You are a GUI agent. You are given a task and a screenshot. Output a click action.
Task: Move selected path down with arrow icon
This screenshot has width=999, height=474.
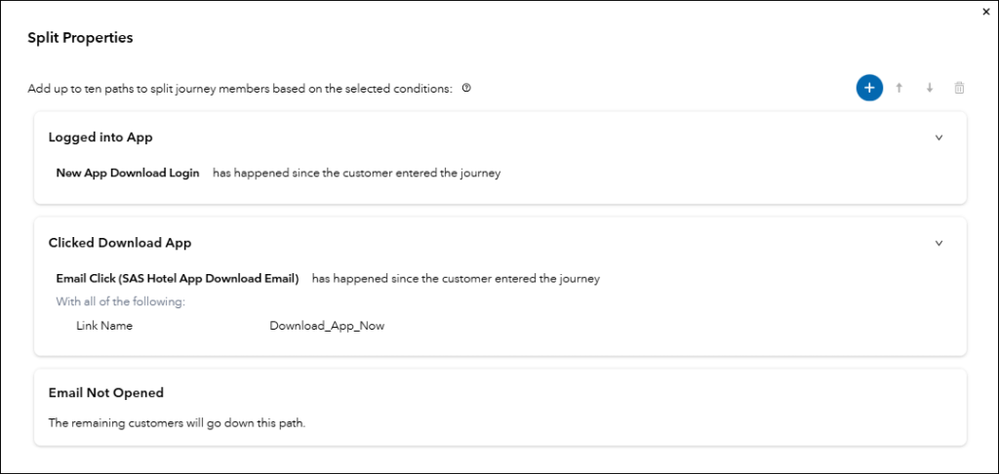929,88
